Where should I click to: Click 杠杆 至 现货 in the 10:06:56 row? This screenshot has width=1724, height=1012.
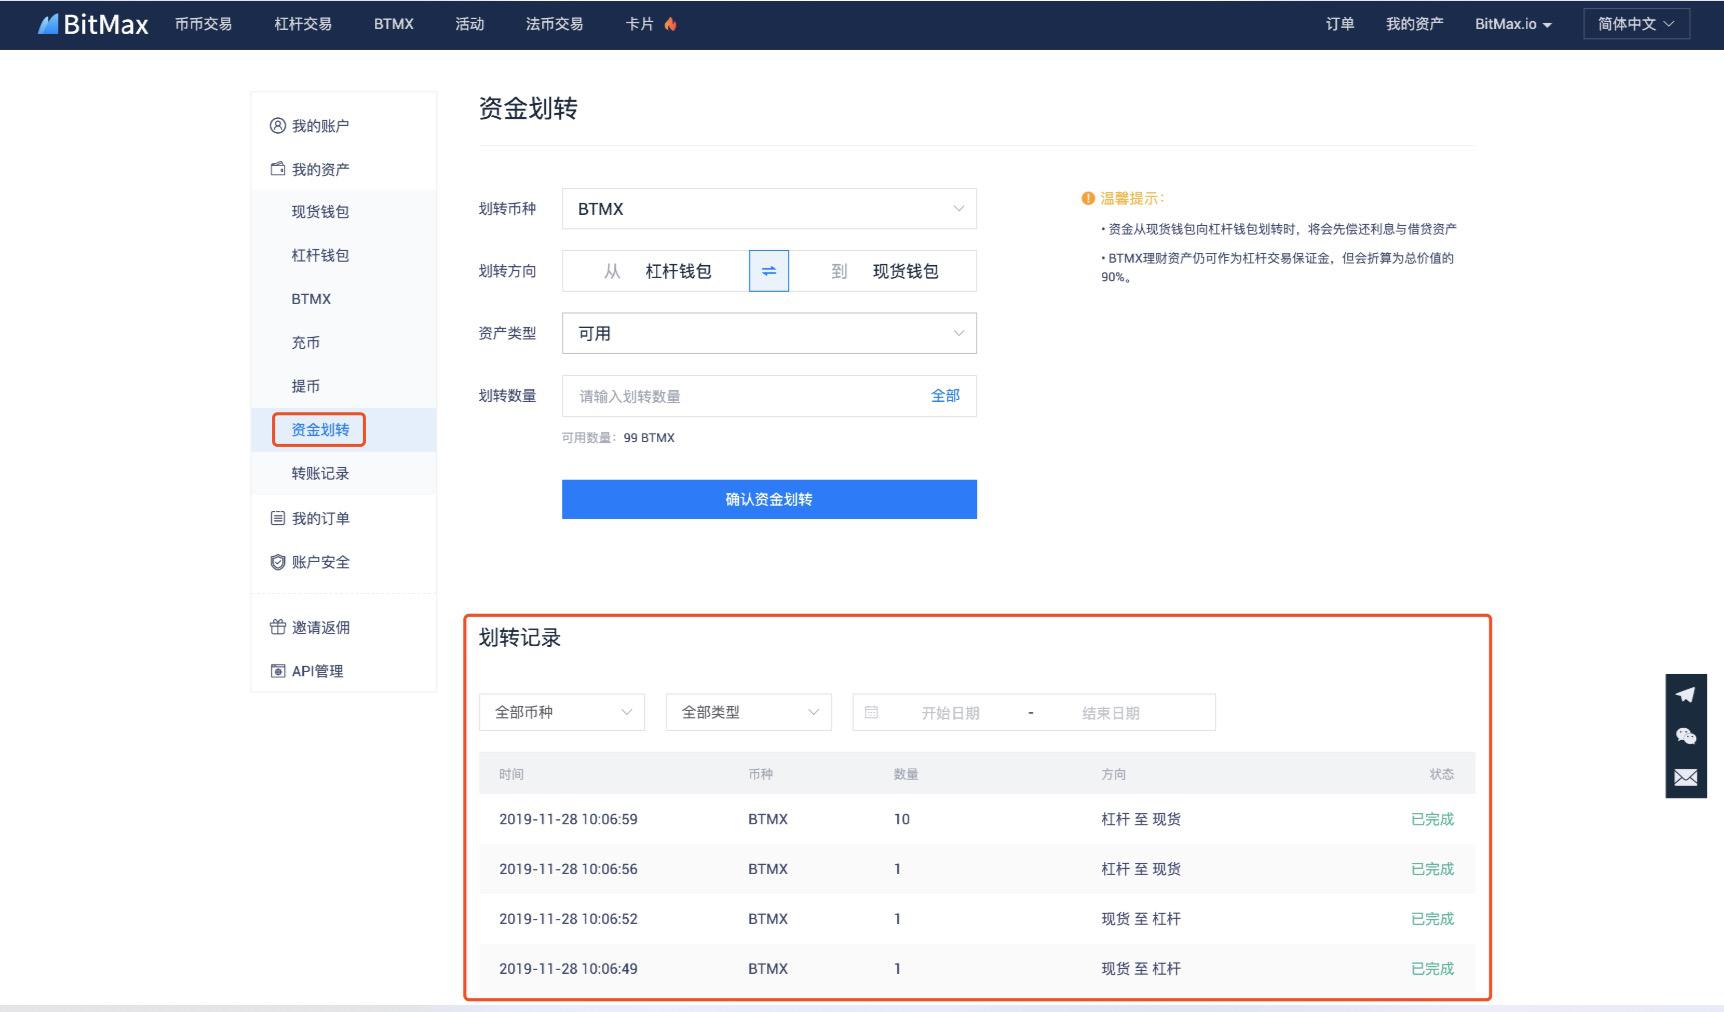pos(1141,869)
